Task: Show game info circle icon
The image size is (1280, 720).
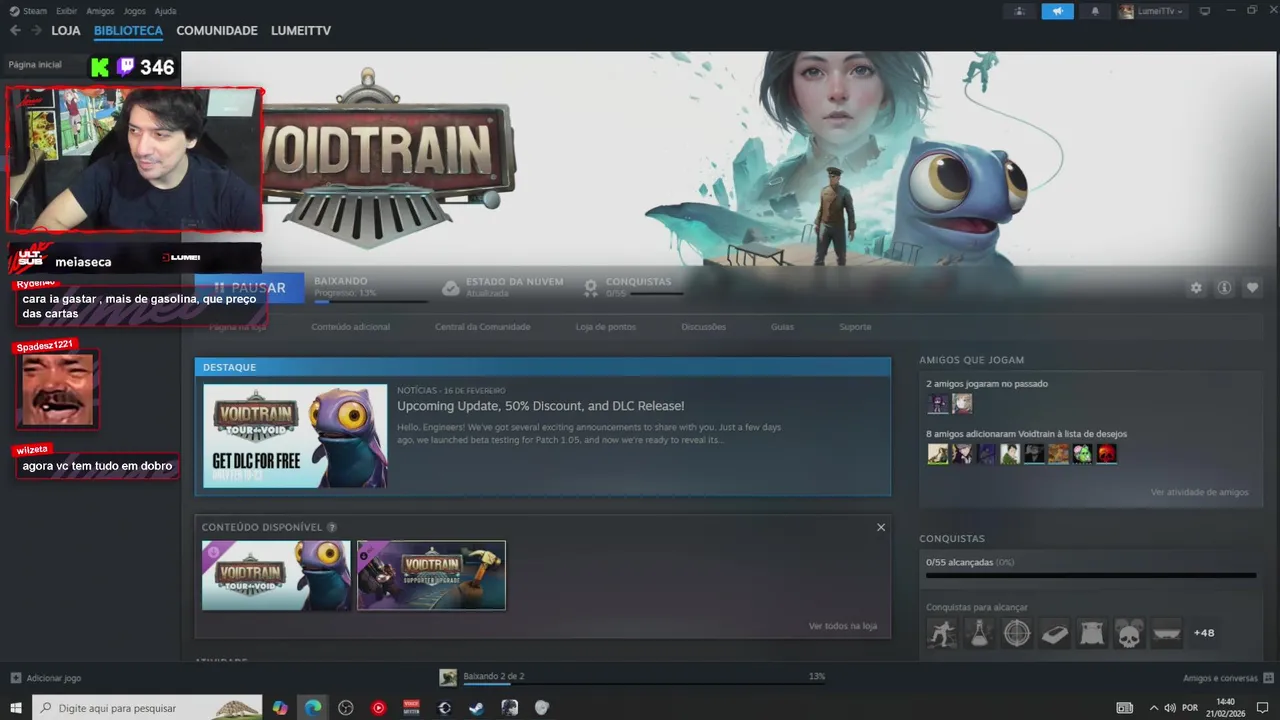Action: pos(1224,288)
